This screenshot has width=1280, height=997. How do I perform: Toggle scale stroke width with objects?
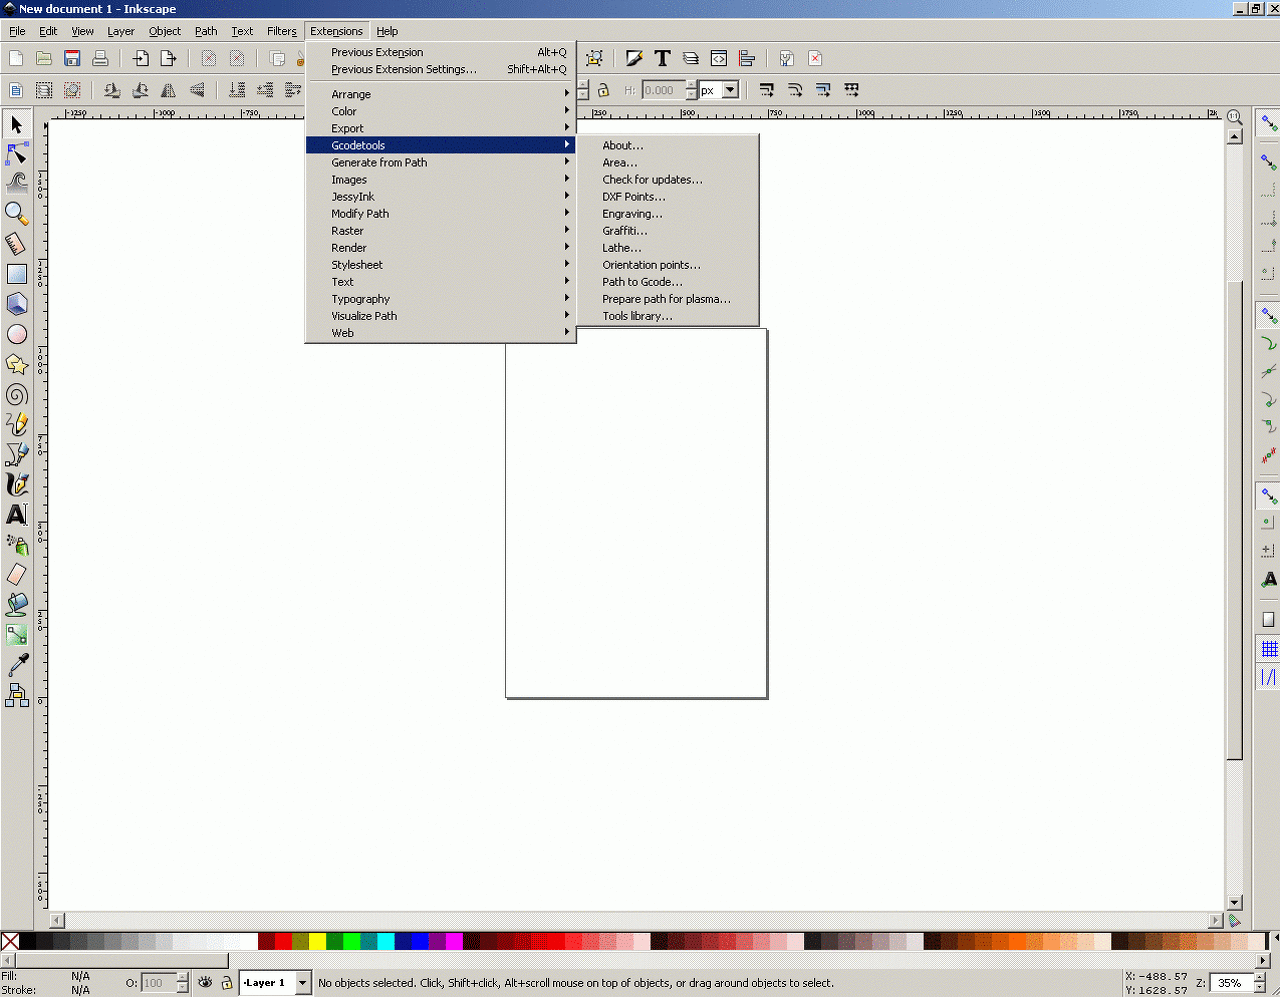click(766, 90)
